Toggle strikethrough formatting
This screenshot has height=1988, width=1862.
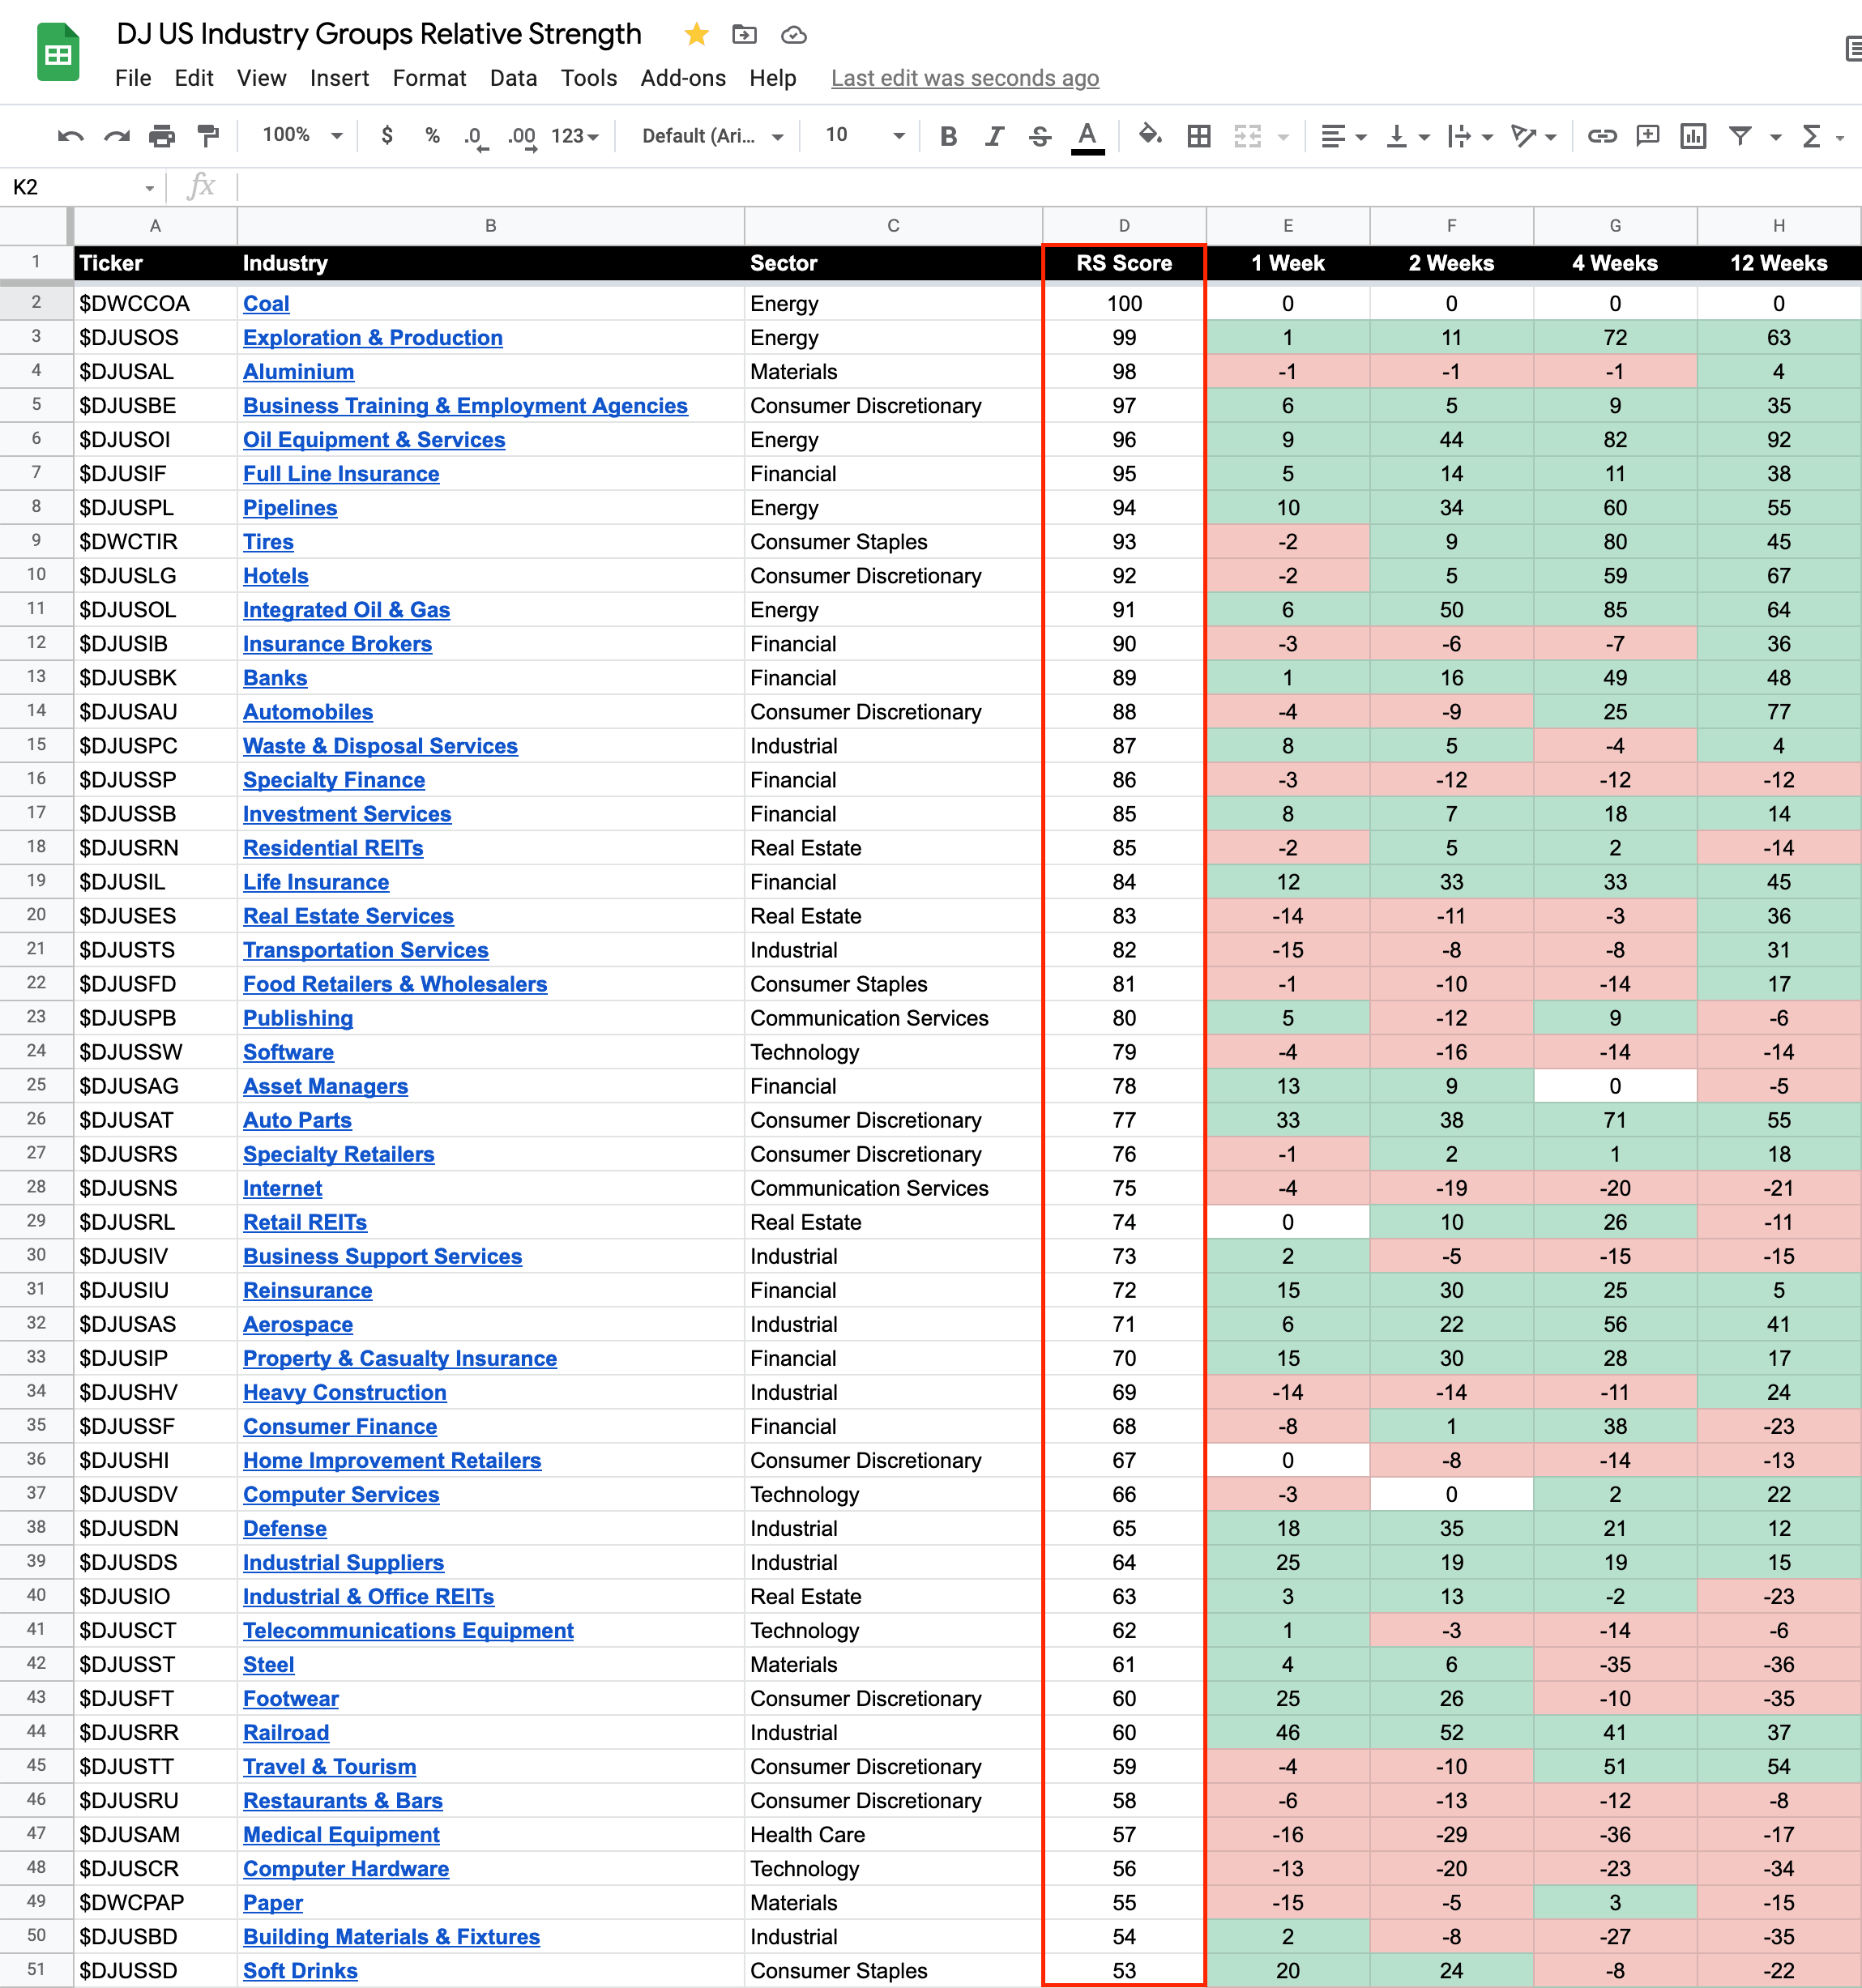1040,136
